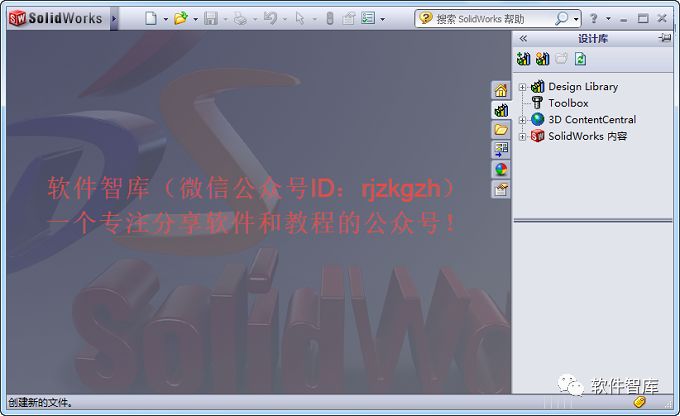The height and width of the screenshot is (416, 680).
Task: Click Add to Library icon
Action: coord(523,59)
